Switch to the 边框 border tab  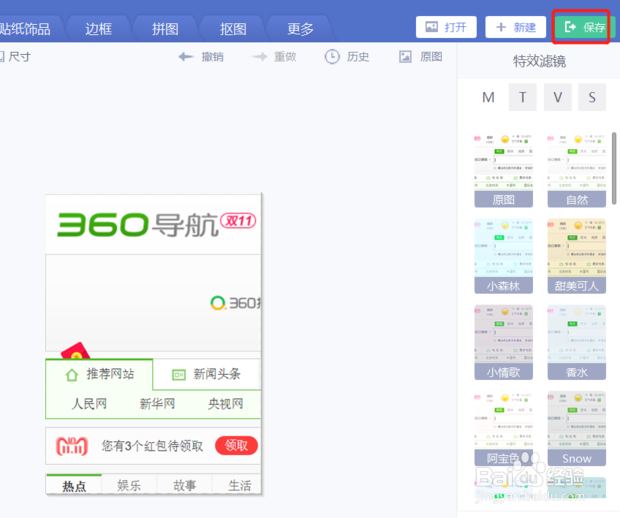click(x=98, y=28)
